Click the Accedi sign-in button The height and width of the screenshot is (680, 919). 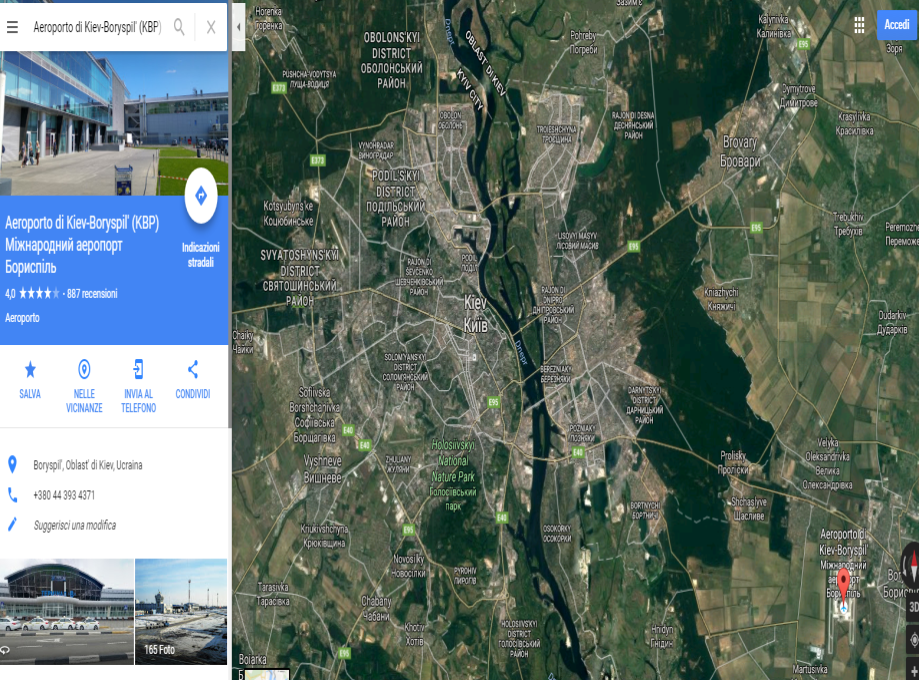pyautogui.click(x=897, y=25)
